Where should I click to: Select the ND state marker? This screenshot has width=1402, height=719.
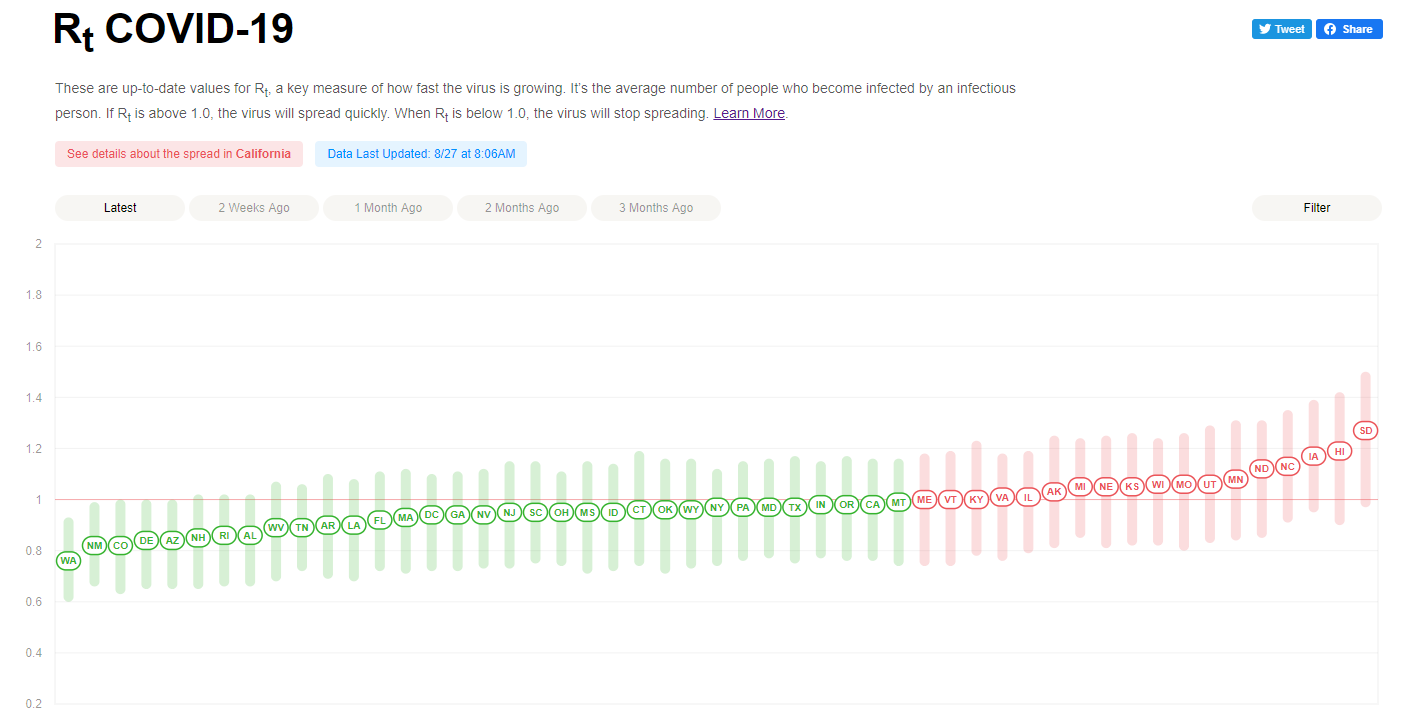[x=1262, y=468]
